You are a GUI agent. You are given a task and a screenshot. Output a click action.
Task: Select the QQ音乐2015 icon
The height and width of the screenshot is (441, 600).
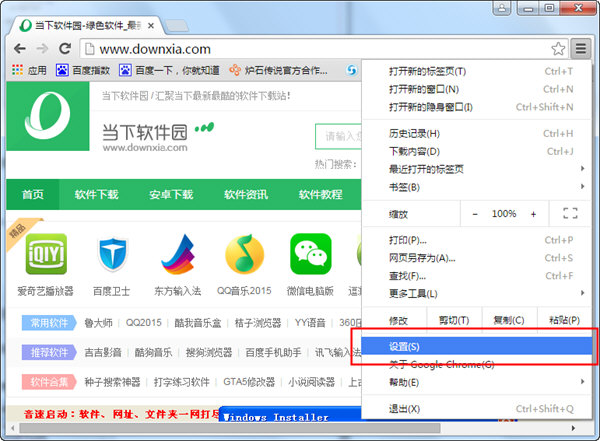pos(243,254)
